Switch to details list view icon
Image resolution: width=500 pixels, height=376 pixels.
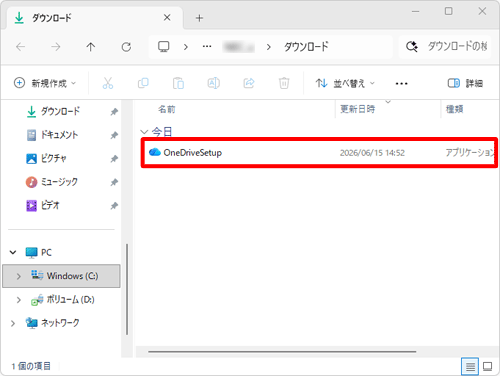[x=470, y=367]
